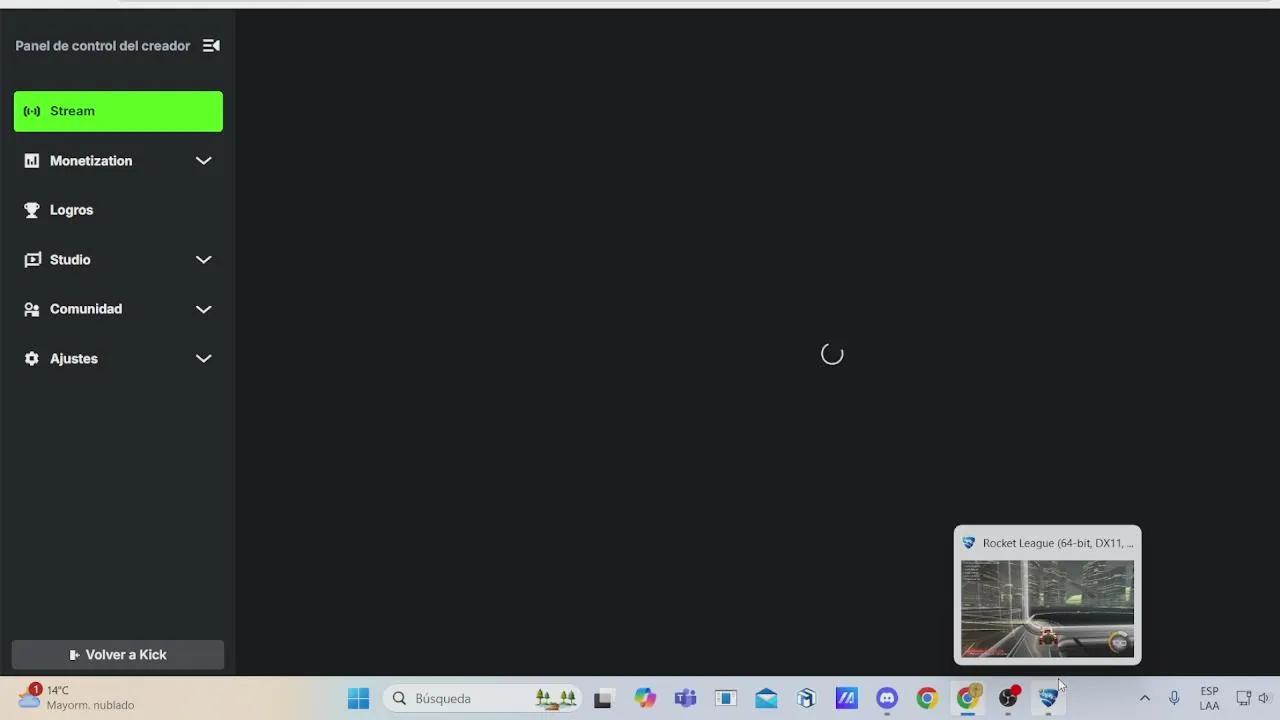Launch Copilot from the taskbar

pyautogui.click(x=645, y=698)
